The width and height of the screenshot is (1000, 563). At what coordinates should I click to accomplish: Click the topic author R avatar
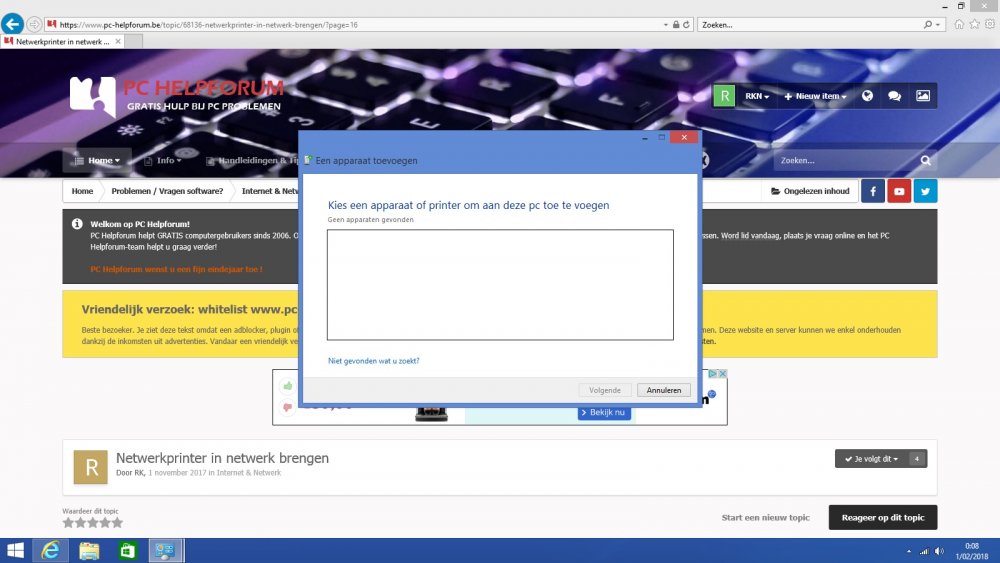(91, 467)
